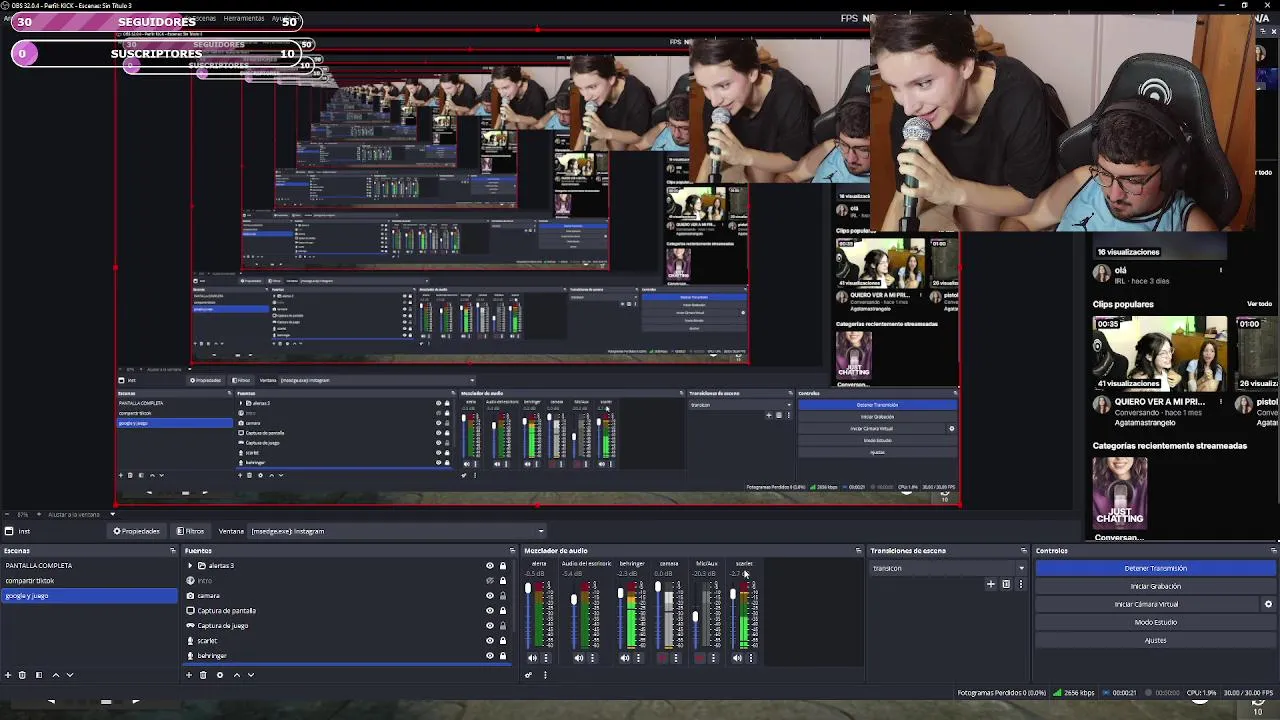
Task: Click Just Chatting category thumbnail in preview
Action: coord(1120,491)
